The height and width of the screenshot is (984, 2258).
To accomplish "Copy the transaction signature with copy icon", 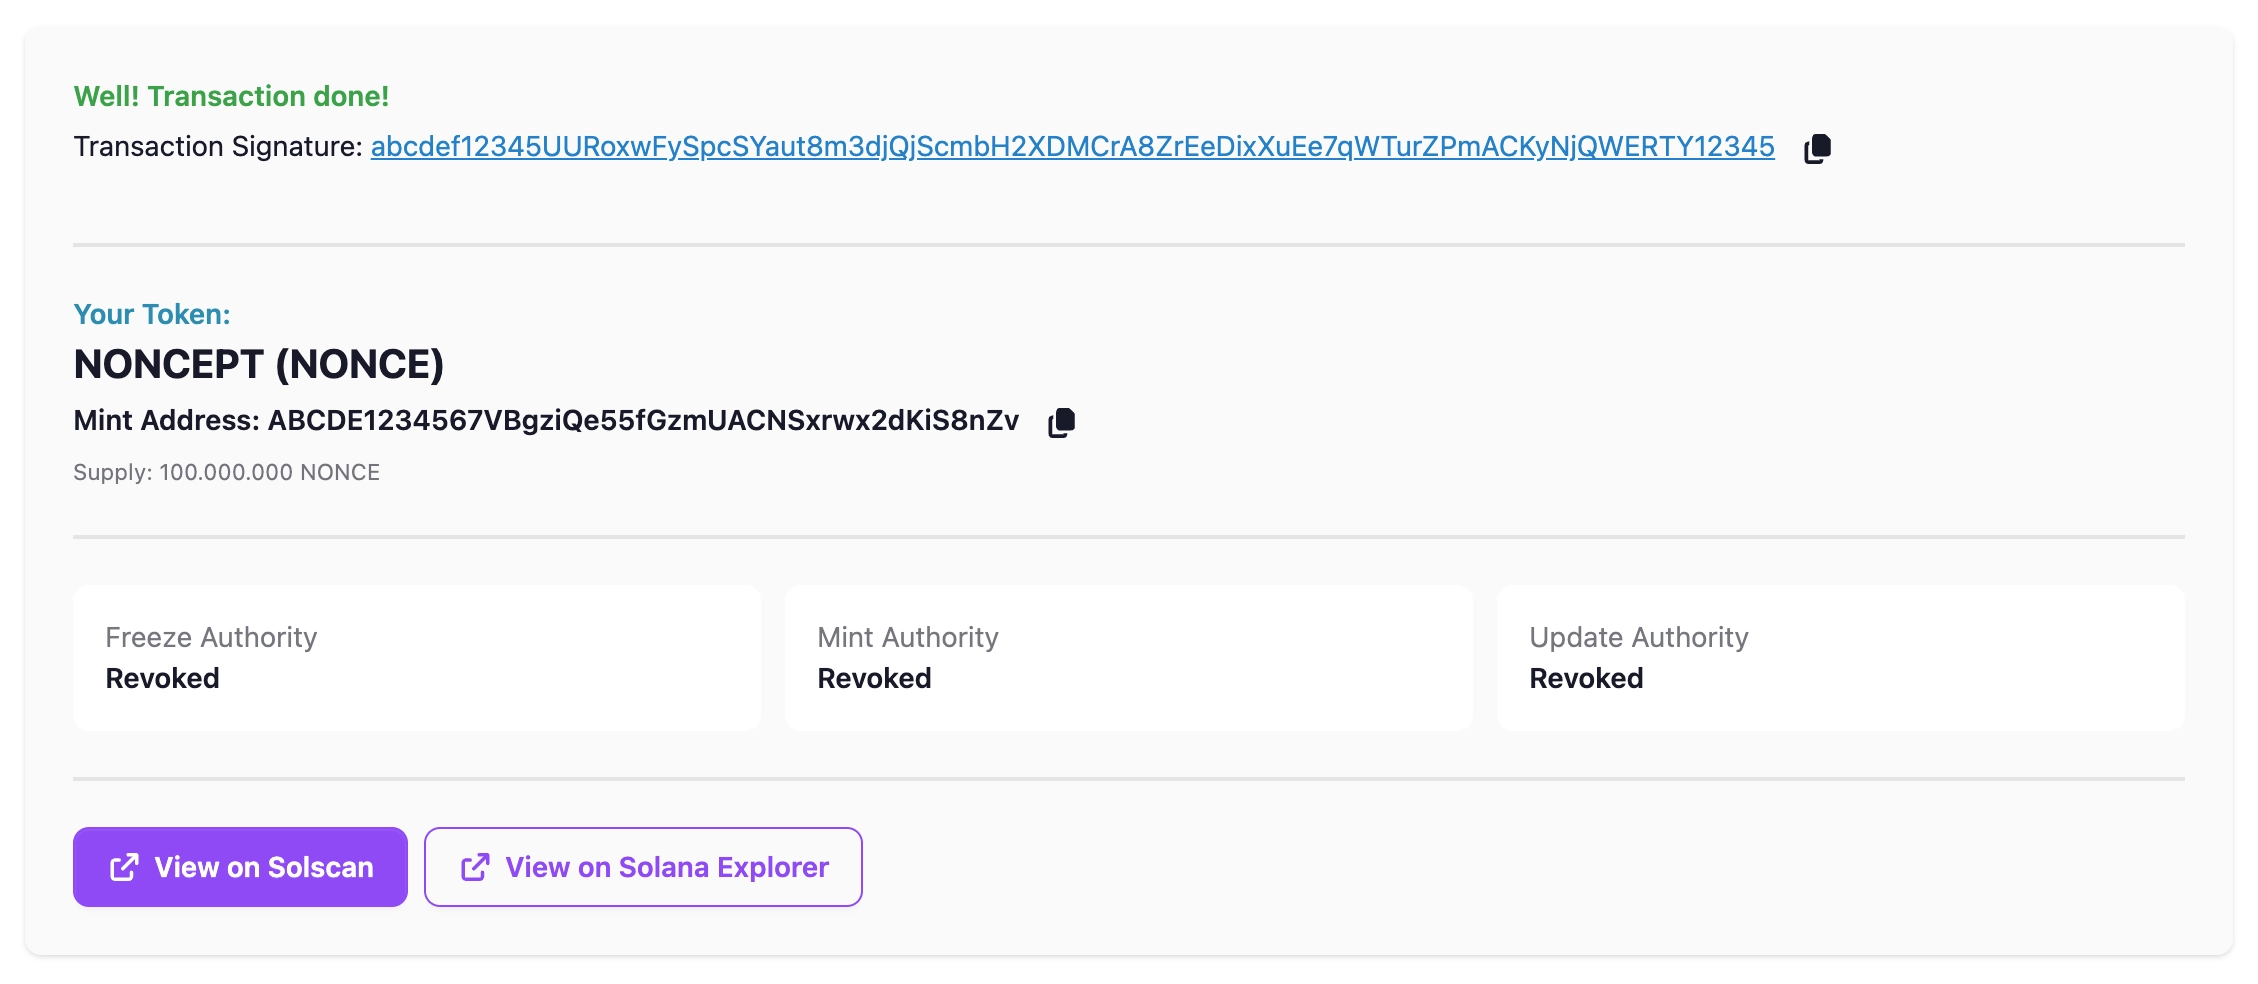I will tap(1817, 148).
